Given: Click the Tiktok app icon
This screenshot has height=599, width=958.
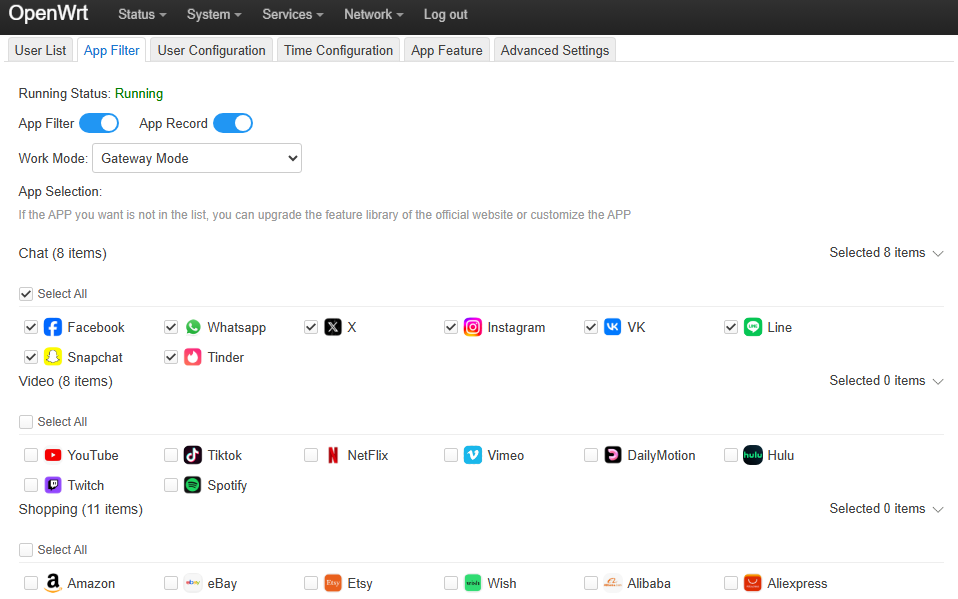Looking at the screenshot, I should click(192, 455).
